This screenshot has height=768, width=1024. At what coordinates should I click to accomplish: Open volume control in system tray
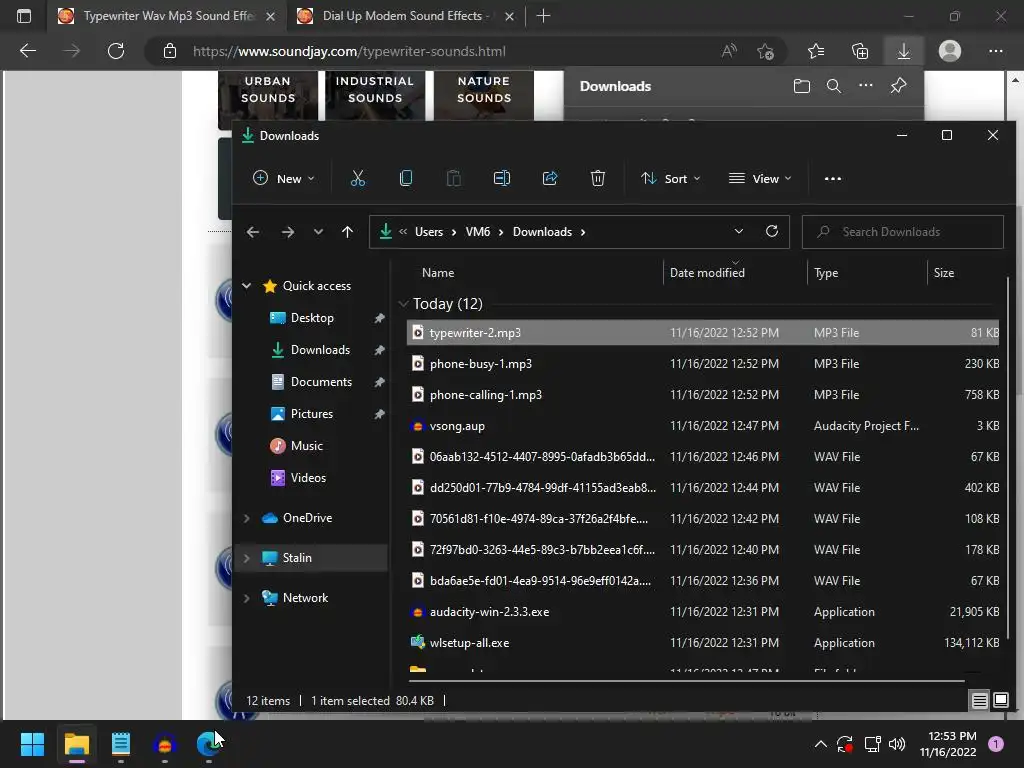(x=897, y=744)
